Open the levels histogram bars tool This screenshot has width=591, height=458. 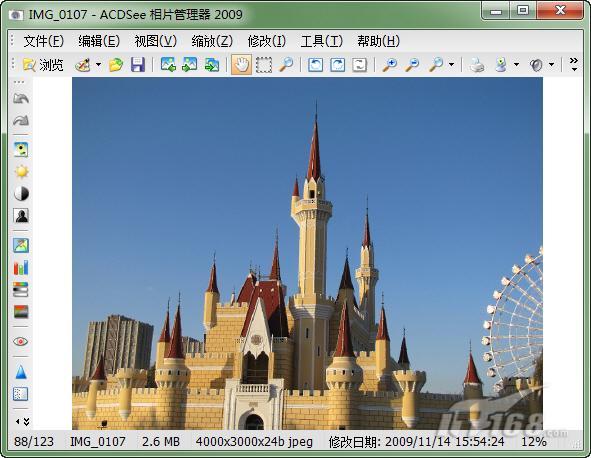(x=21, y=267)
